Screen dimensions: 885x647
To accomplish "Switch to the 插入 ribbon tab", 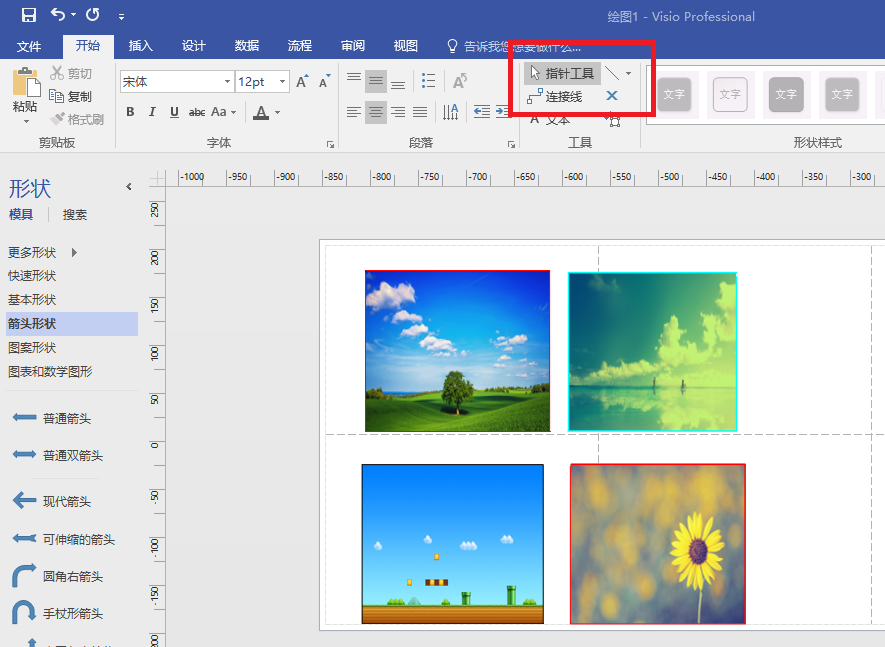I will click(141, 46).
